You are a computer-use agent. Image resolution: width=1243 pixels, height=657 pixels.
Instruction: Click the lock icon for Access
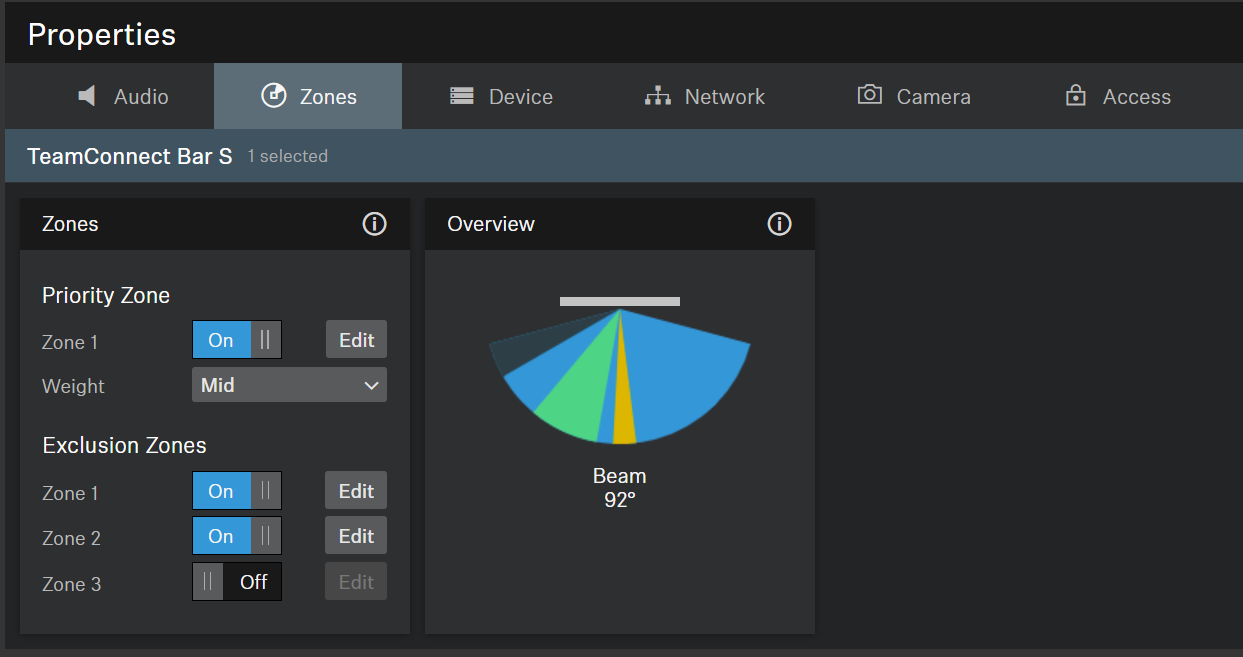1076,96
